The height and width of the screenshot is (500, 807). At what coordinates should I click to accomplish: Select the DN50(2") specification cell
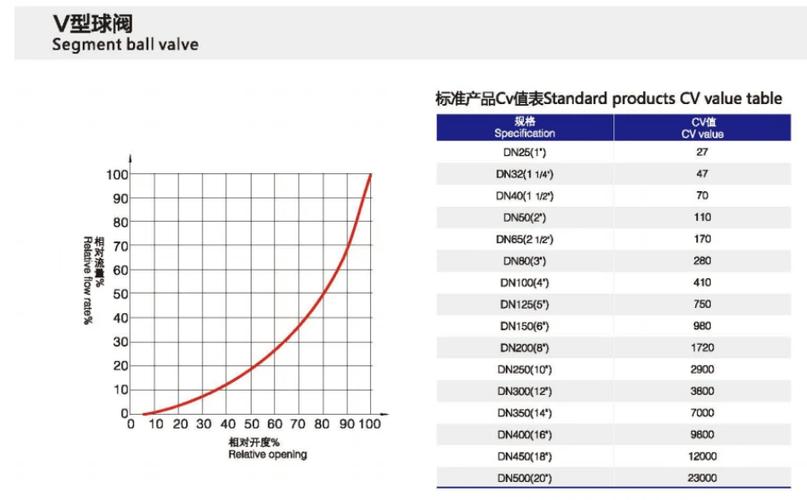[x=525, y=217]
